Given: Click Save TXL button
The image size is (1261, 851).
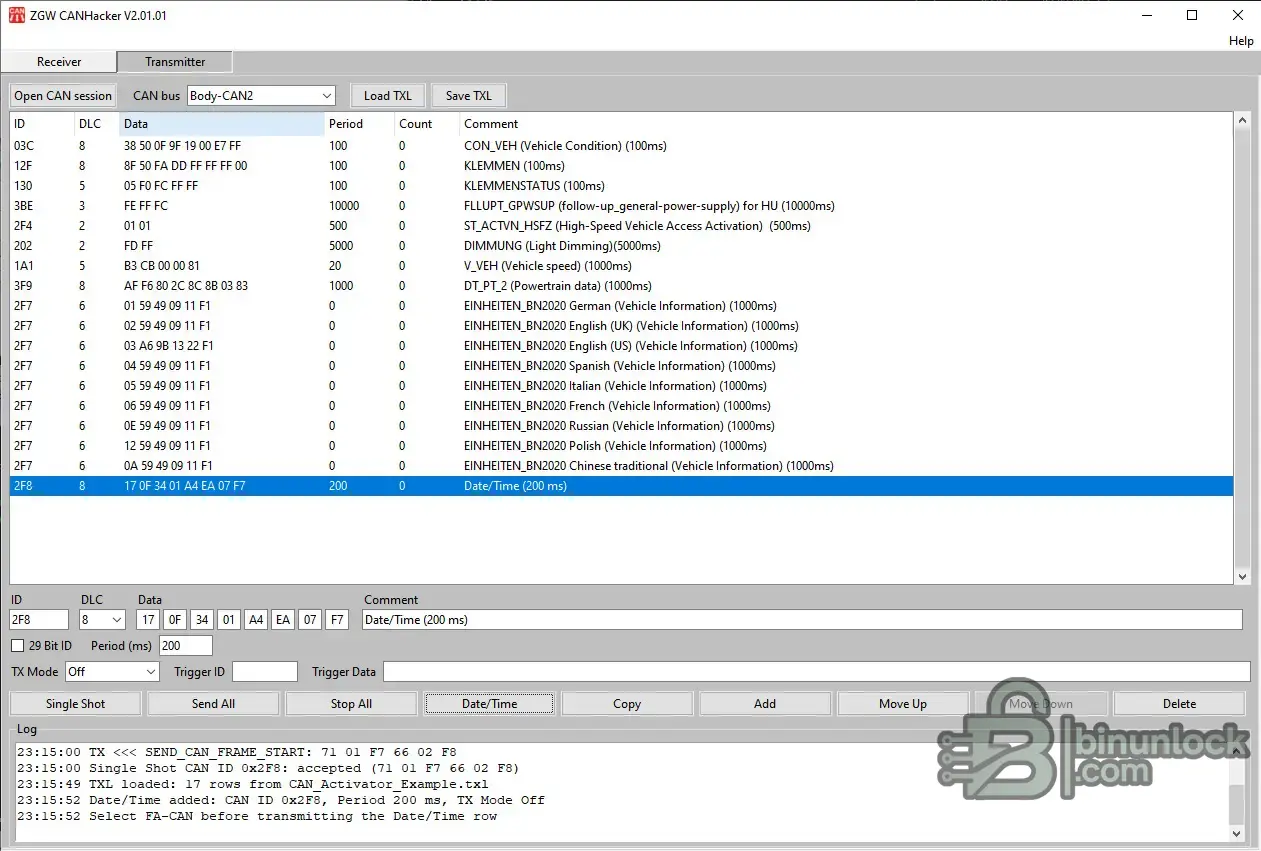Looking at the screenshot, I should pos(469,96).
